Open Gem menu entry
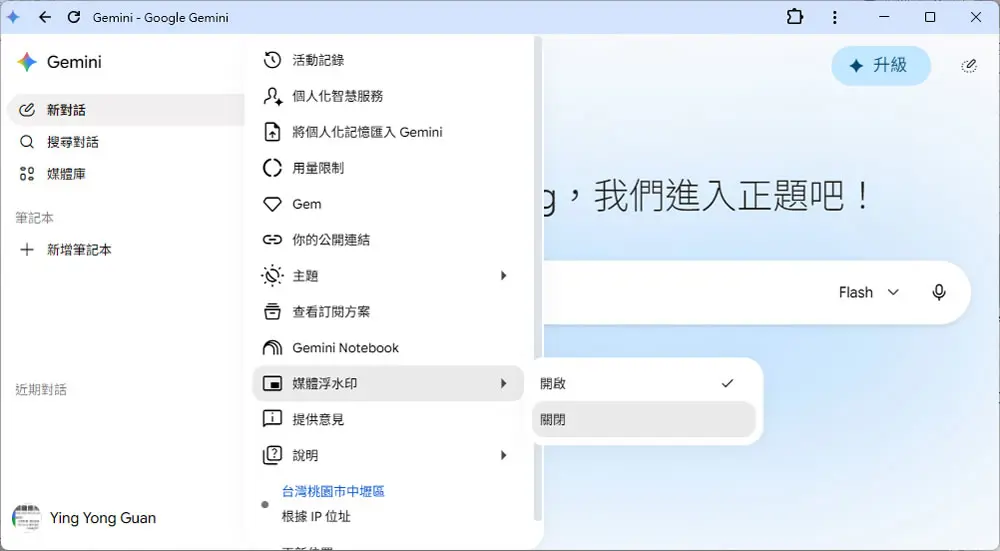 coord(388,204)
